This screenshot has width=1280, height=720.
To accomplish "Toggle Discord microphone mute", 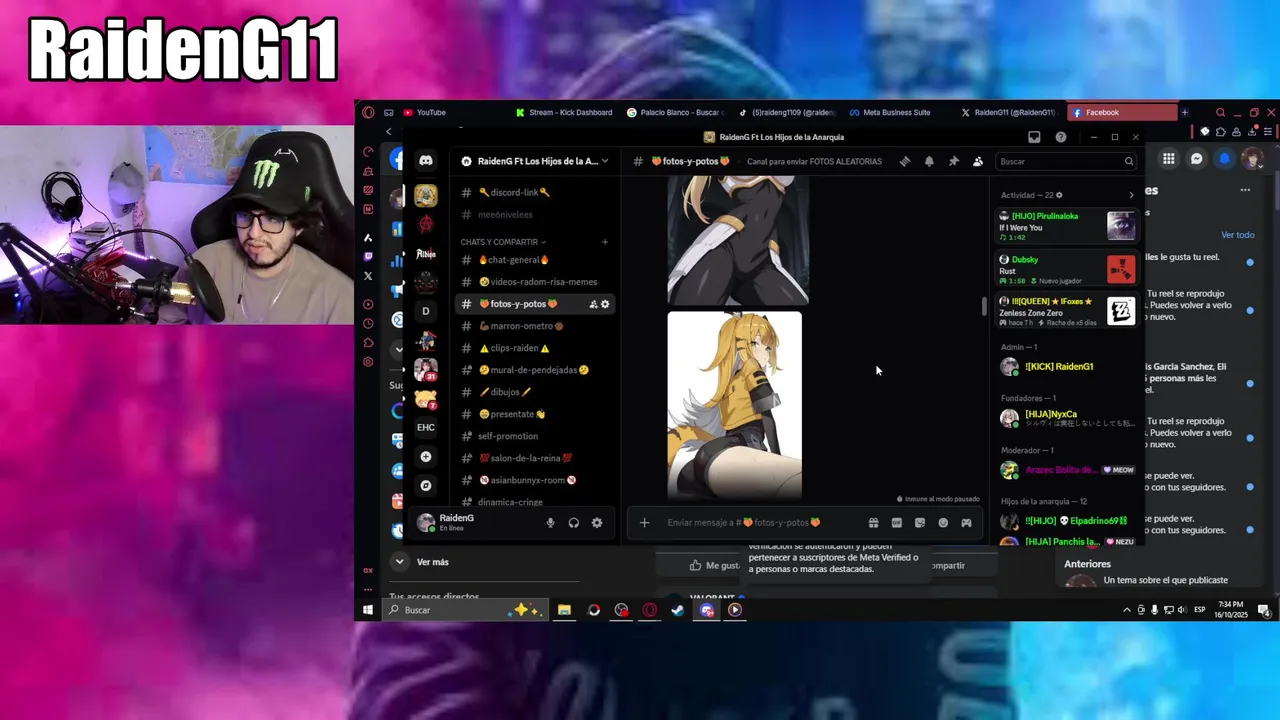I will [x=550, y=523].
